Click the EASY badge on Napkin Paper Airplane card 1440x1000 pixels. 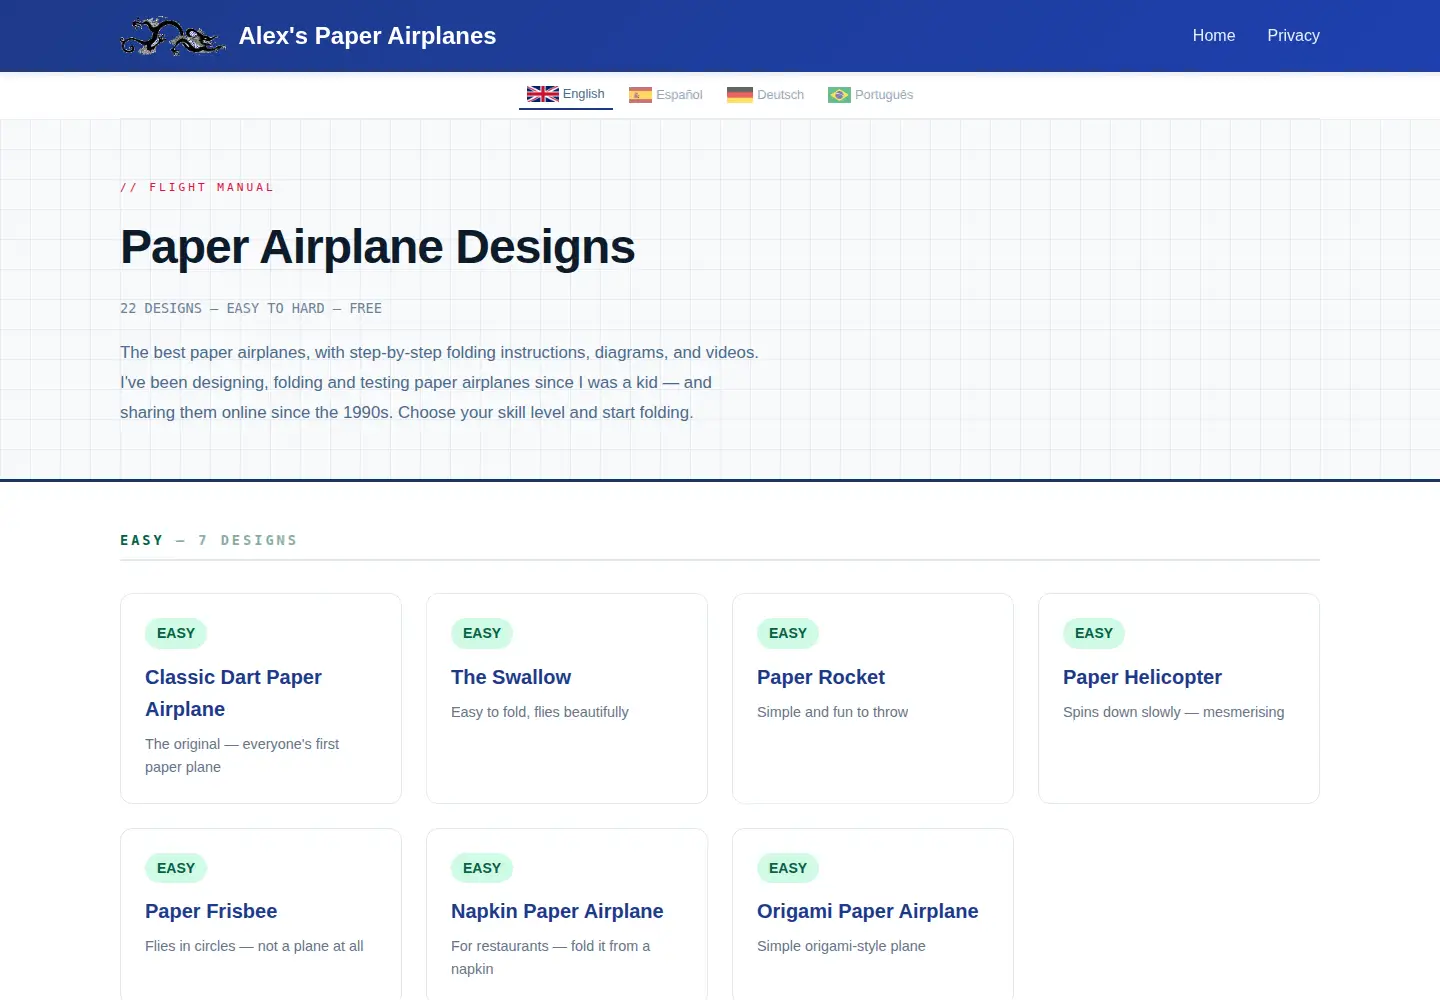pyautogui.click(x=482, y=868)
